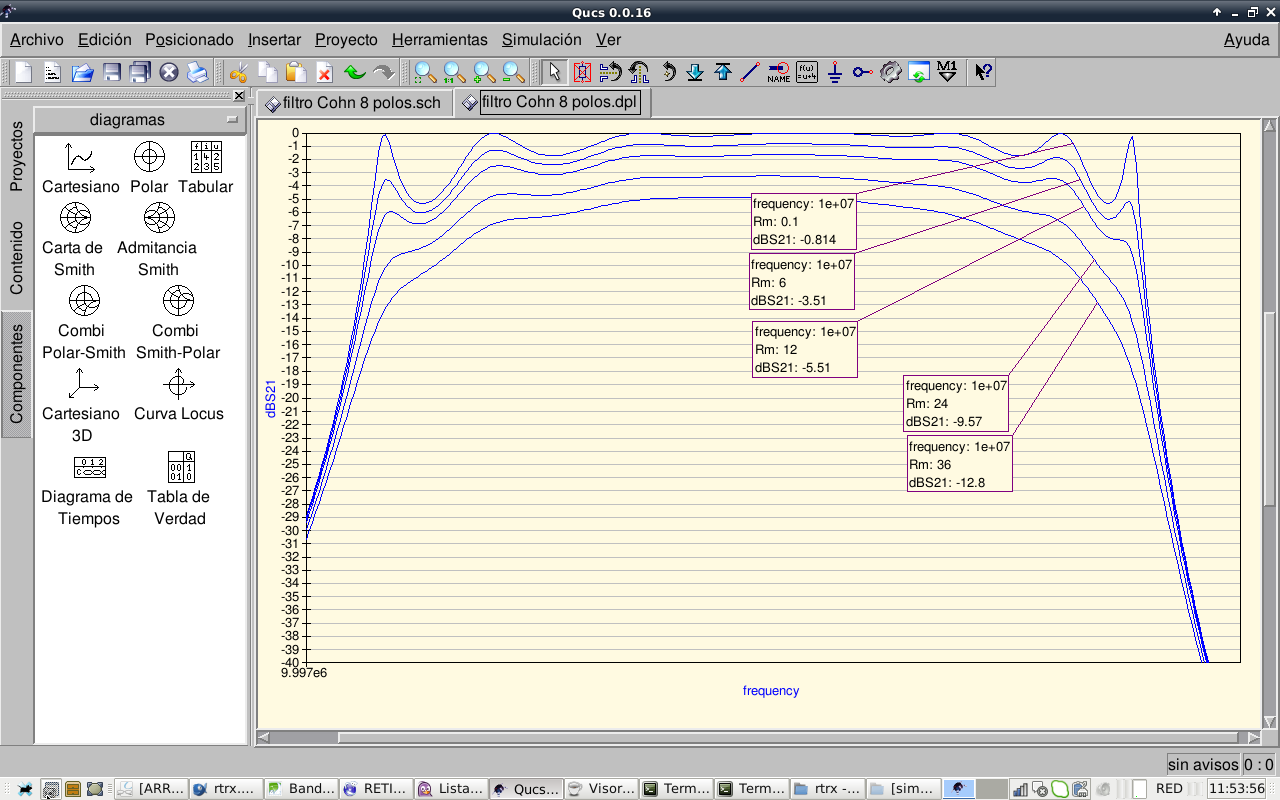Open the Simulación menu

pos(541,40)
